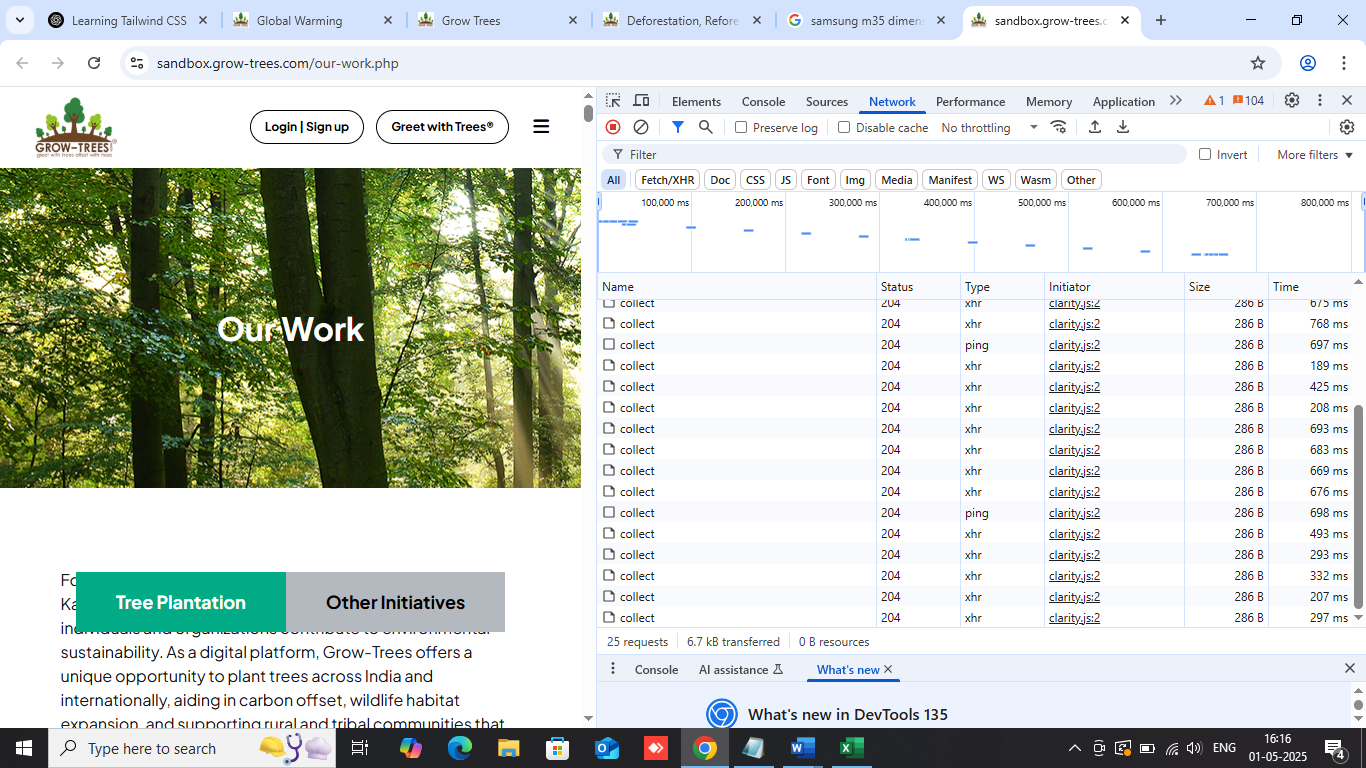Click the Login | Sign up button
The height and width of the screenshot is (768, 1366).
coord(307,127)
